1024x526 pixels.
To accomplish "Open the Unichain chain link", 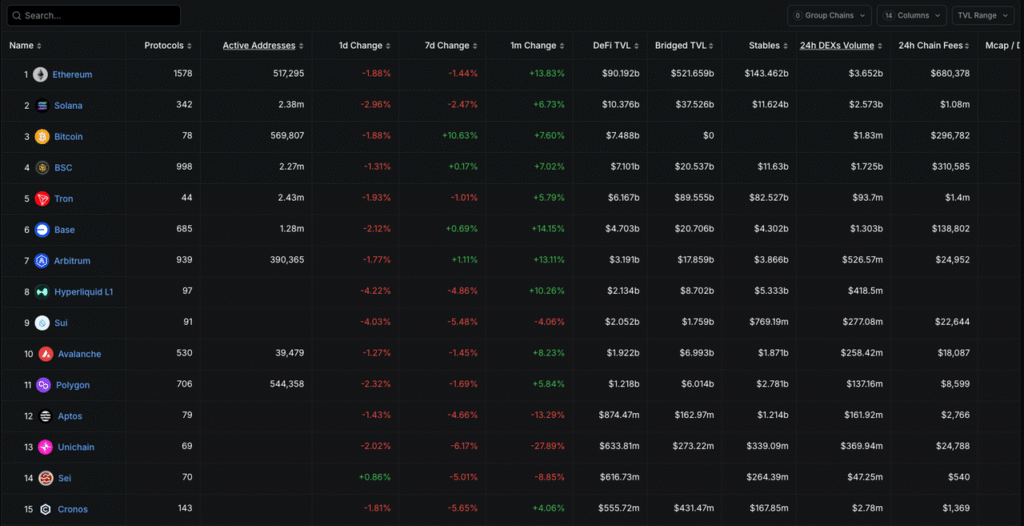I will click(76, 447).
